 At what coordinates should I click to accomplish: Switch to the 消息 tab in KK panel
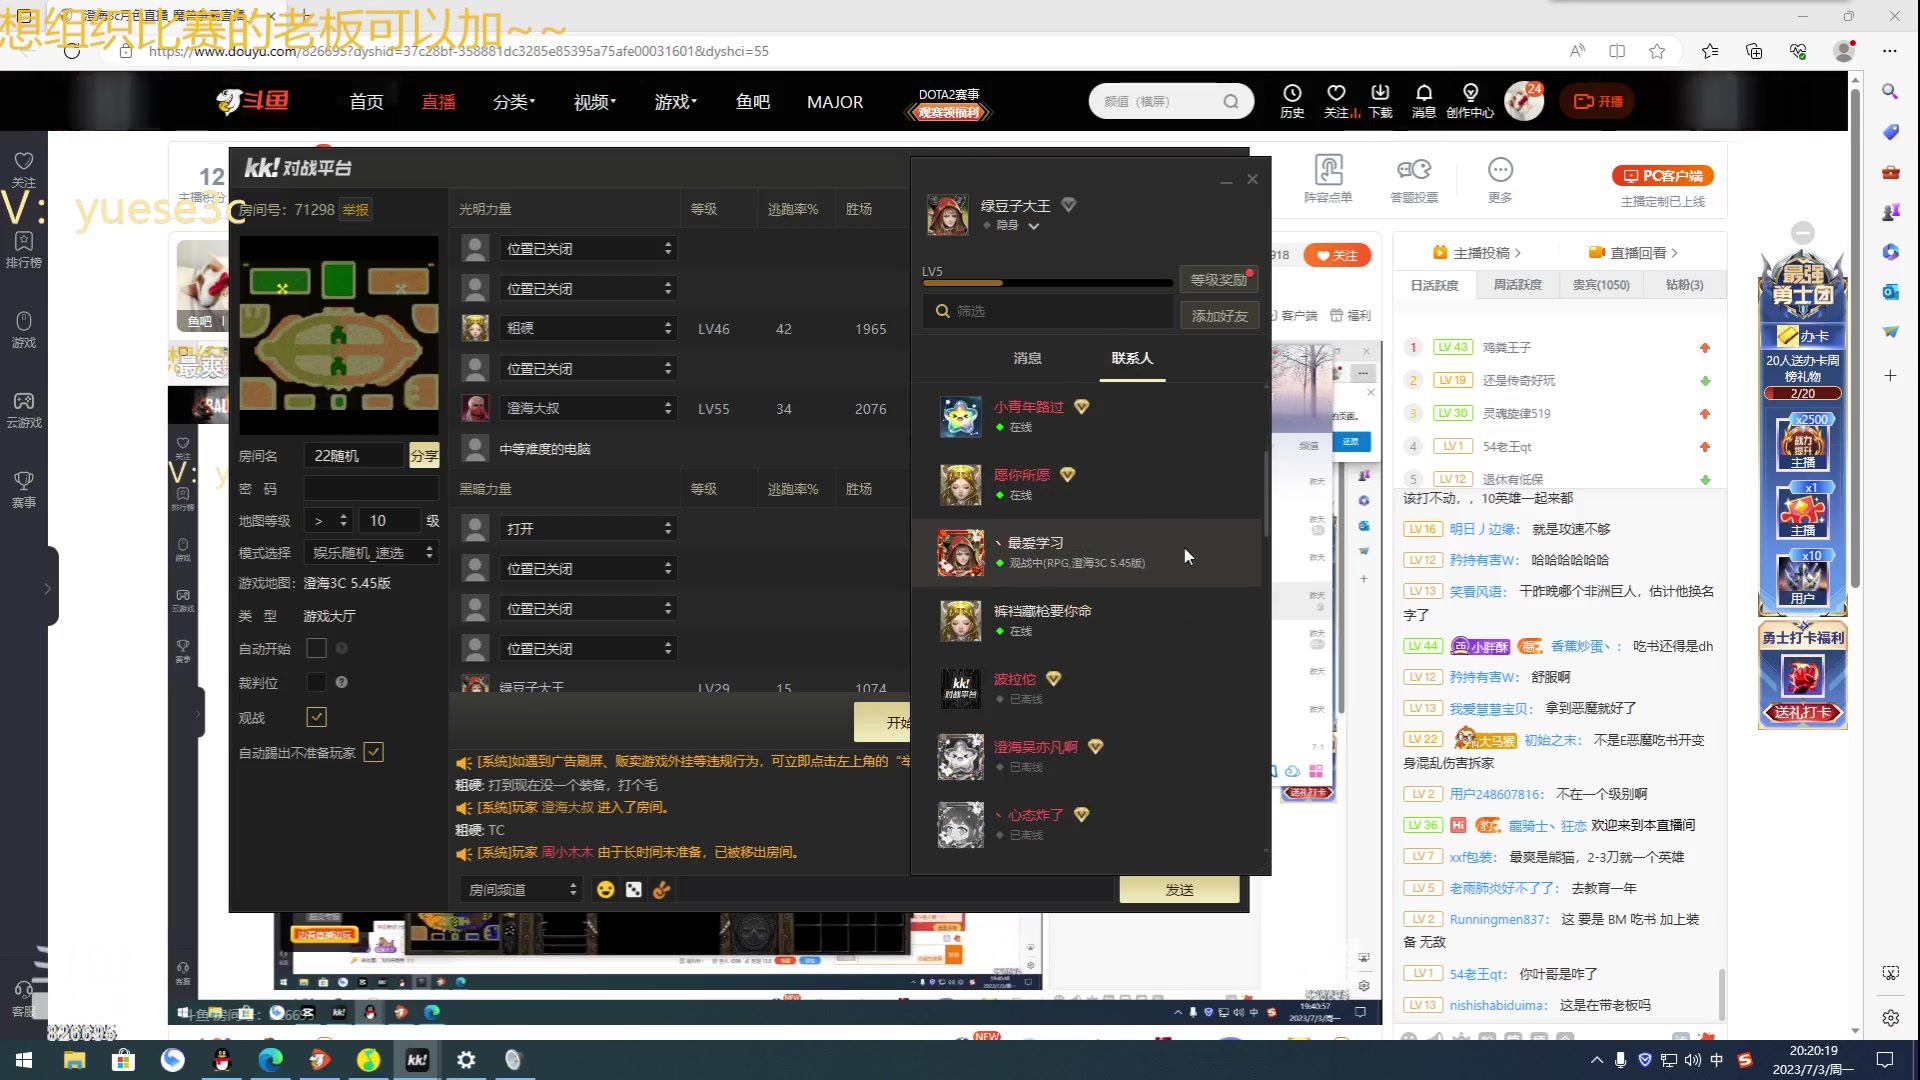1028,358
